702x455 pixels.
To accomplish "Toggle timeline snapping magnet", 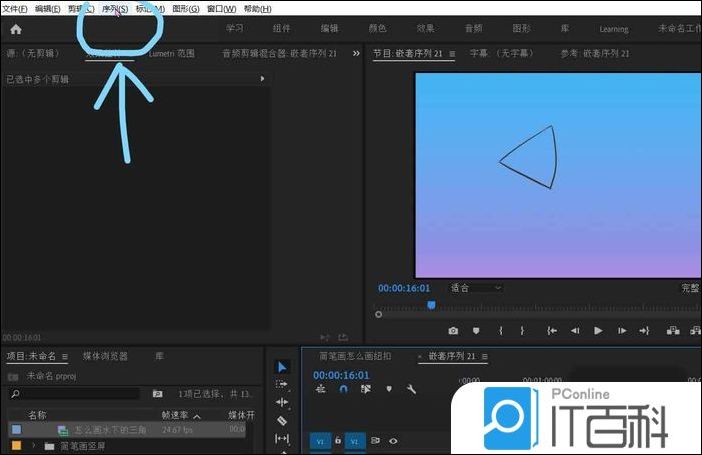I will tap(343, 389).
